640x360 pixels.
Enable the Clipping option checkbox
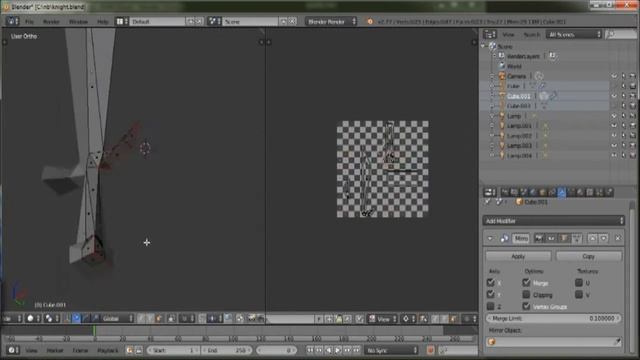point(526,294)
